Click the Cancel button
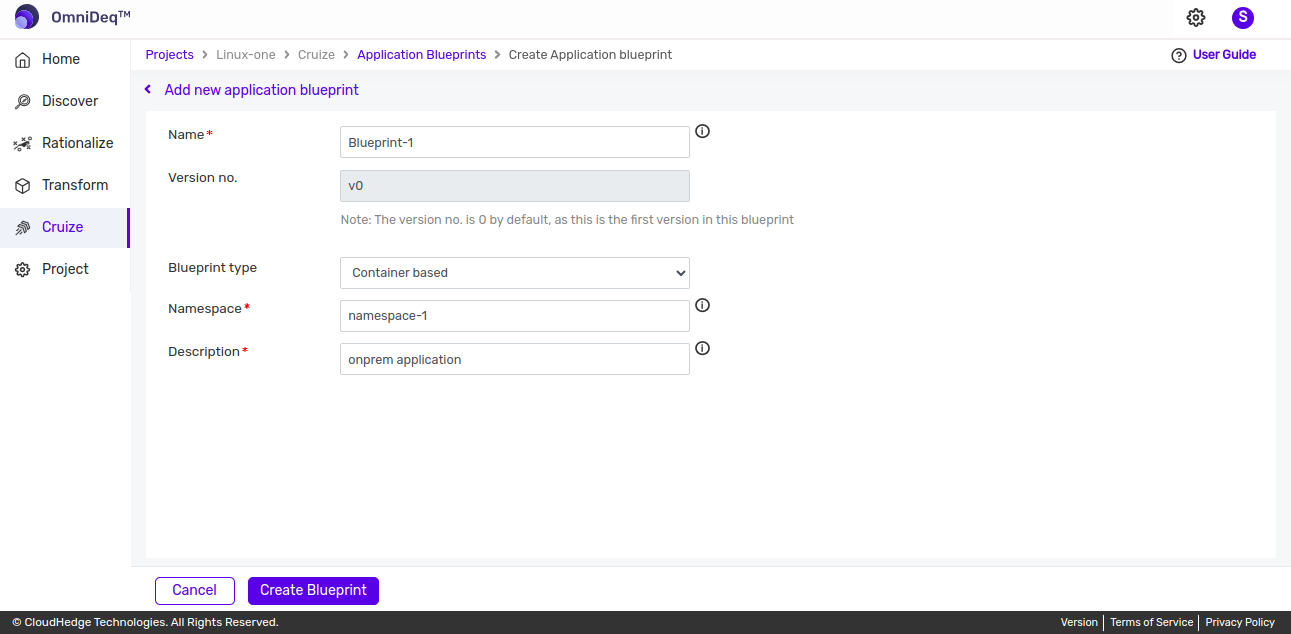Image resolution: width=1291 pixels, height=634 pixels. [195, 590]
